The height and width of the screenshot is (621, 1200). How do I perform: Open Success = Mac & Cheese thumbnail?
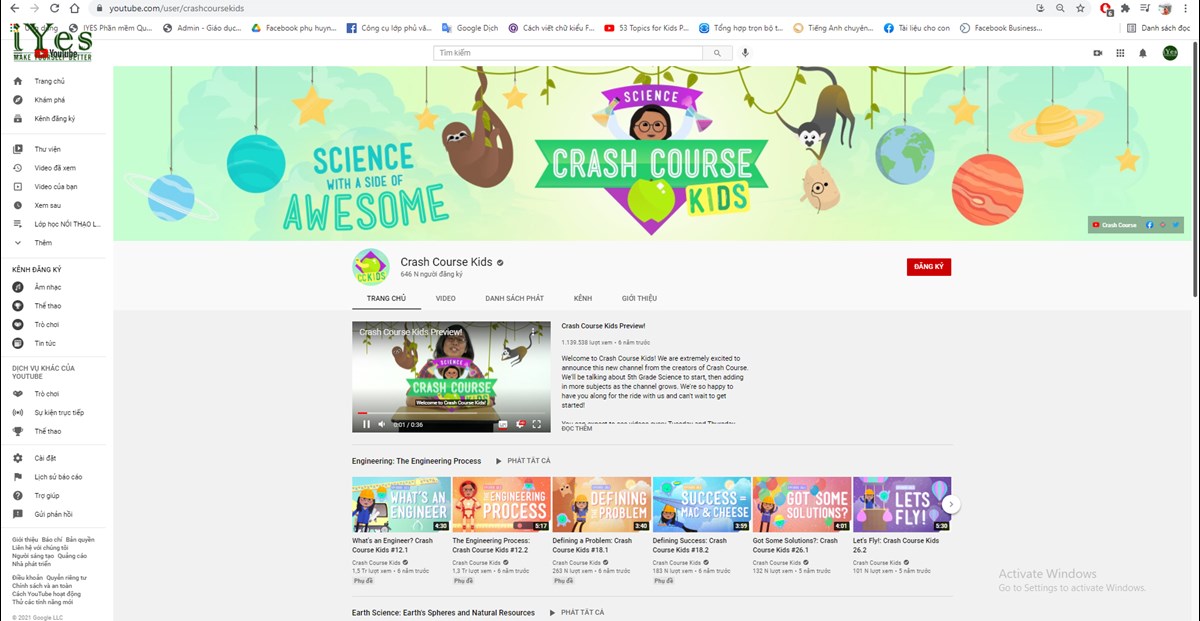[x=701, y=504]
